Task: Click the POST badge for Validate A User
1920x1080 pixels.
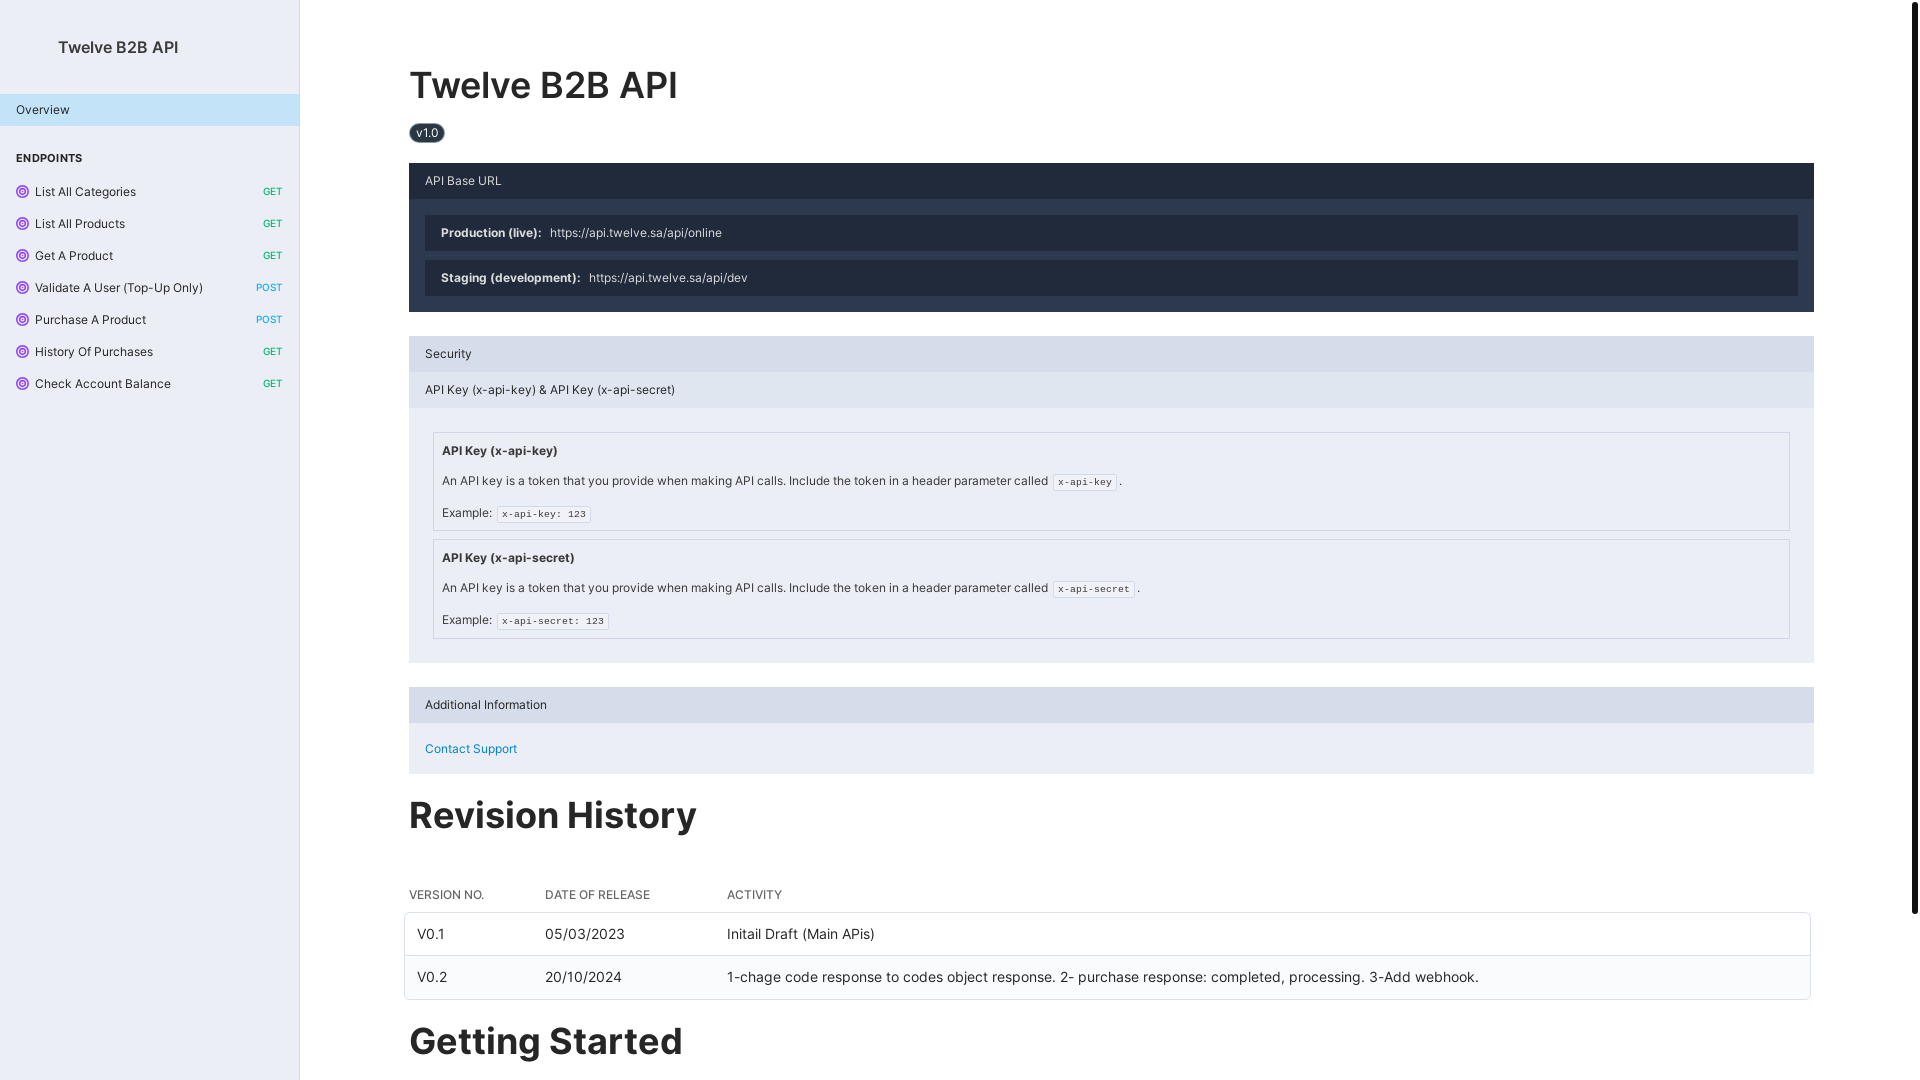Action: [269, 288]
